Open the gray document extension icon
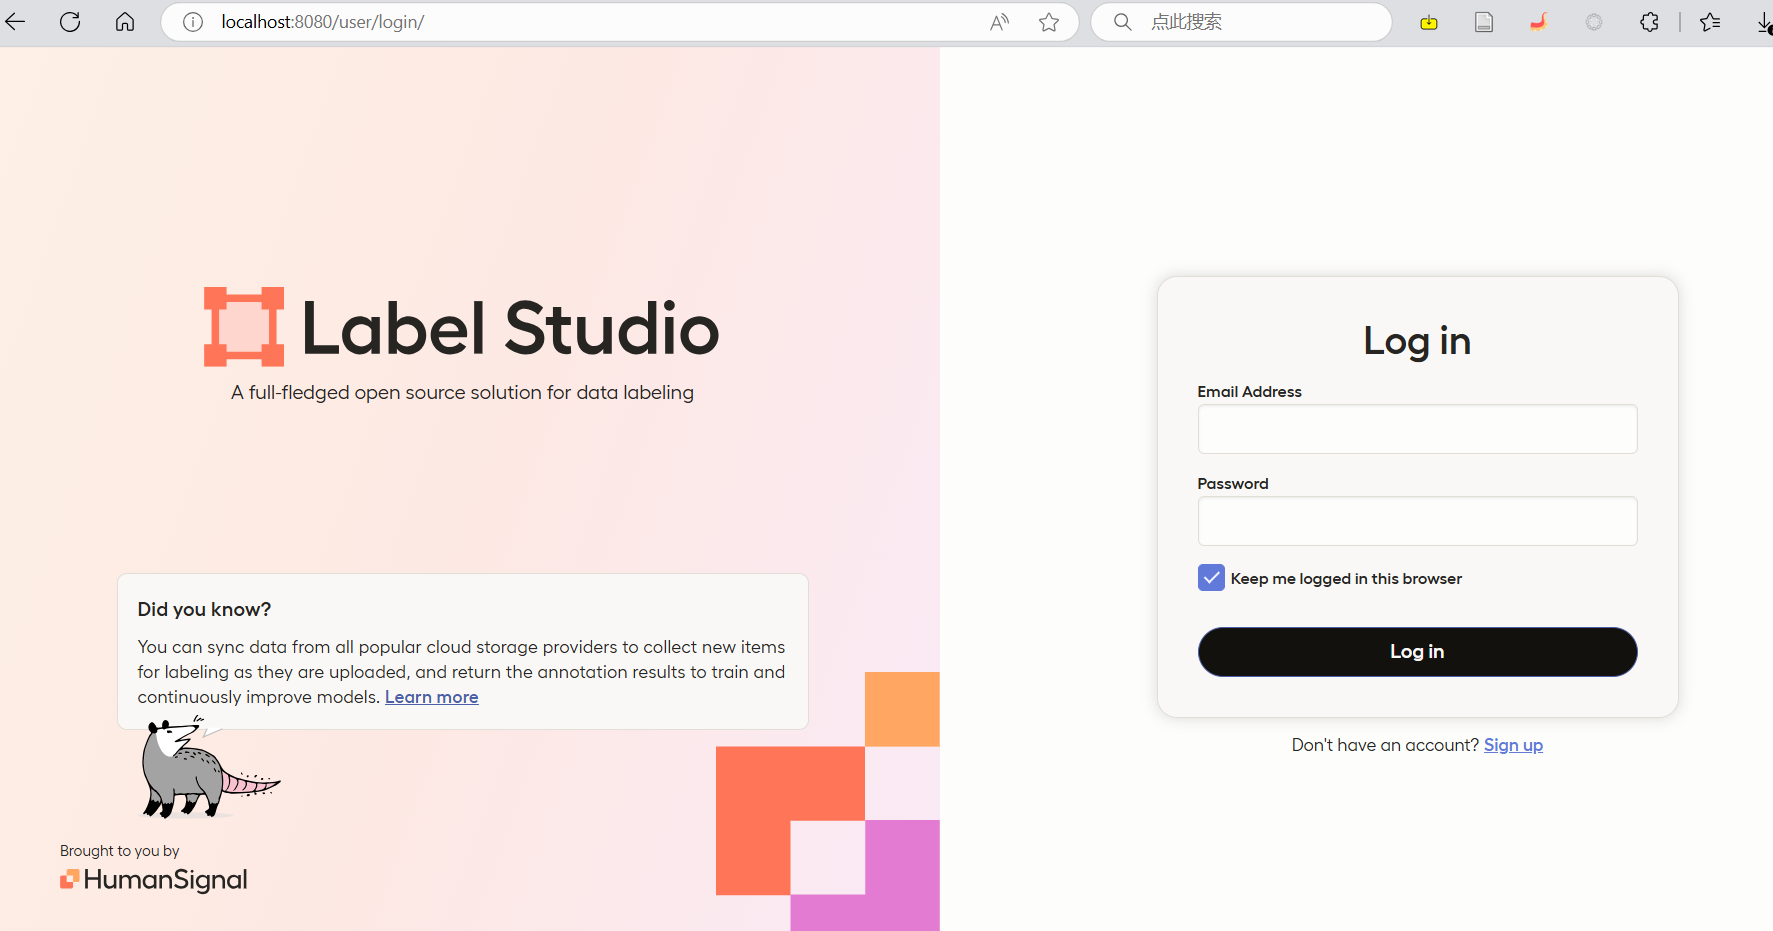 pos(1484,22)
